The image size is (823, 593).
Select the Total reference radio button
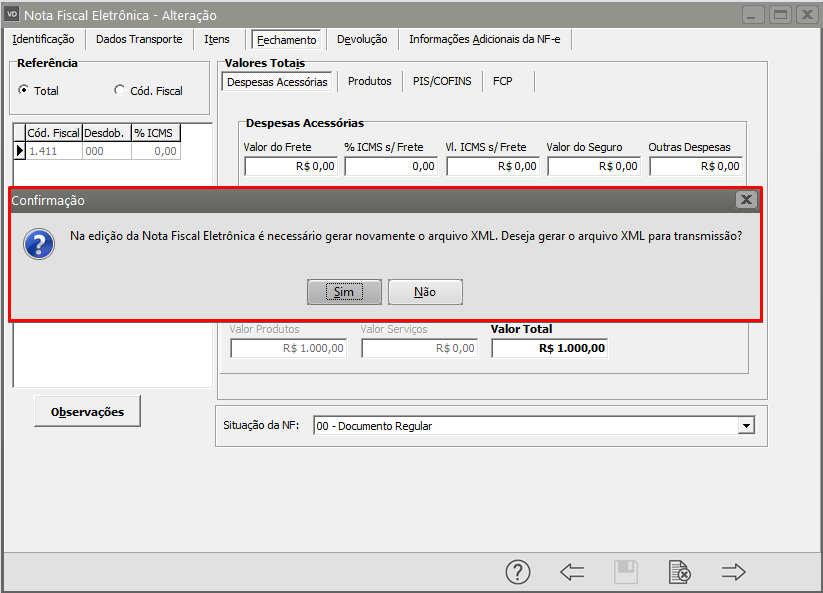[24, 90]
